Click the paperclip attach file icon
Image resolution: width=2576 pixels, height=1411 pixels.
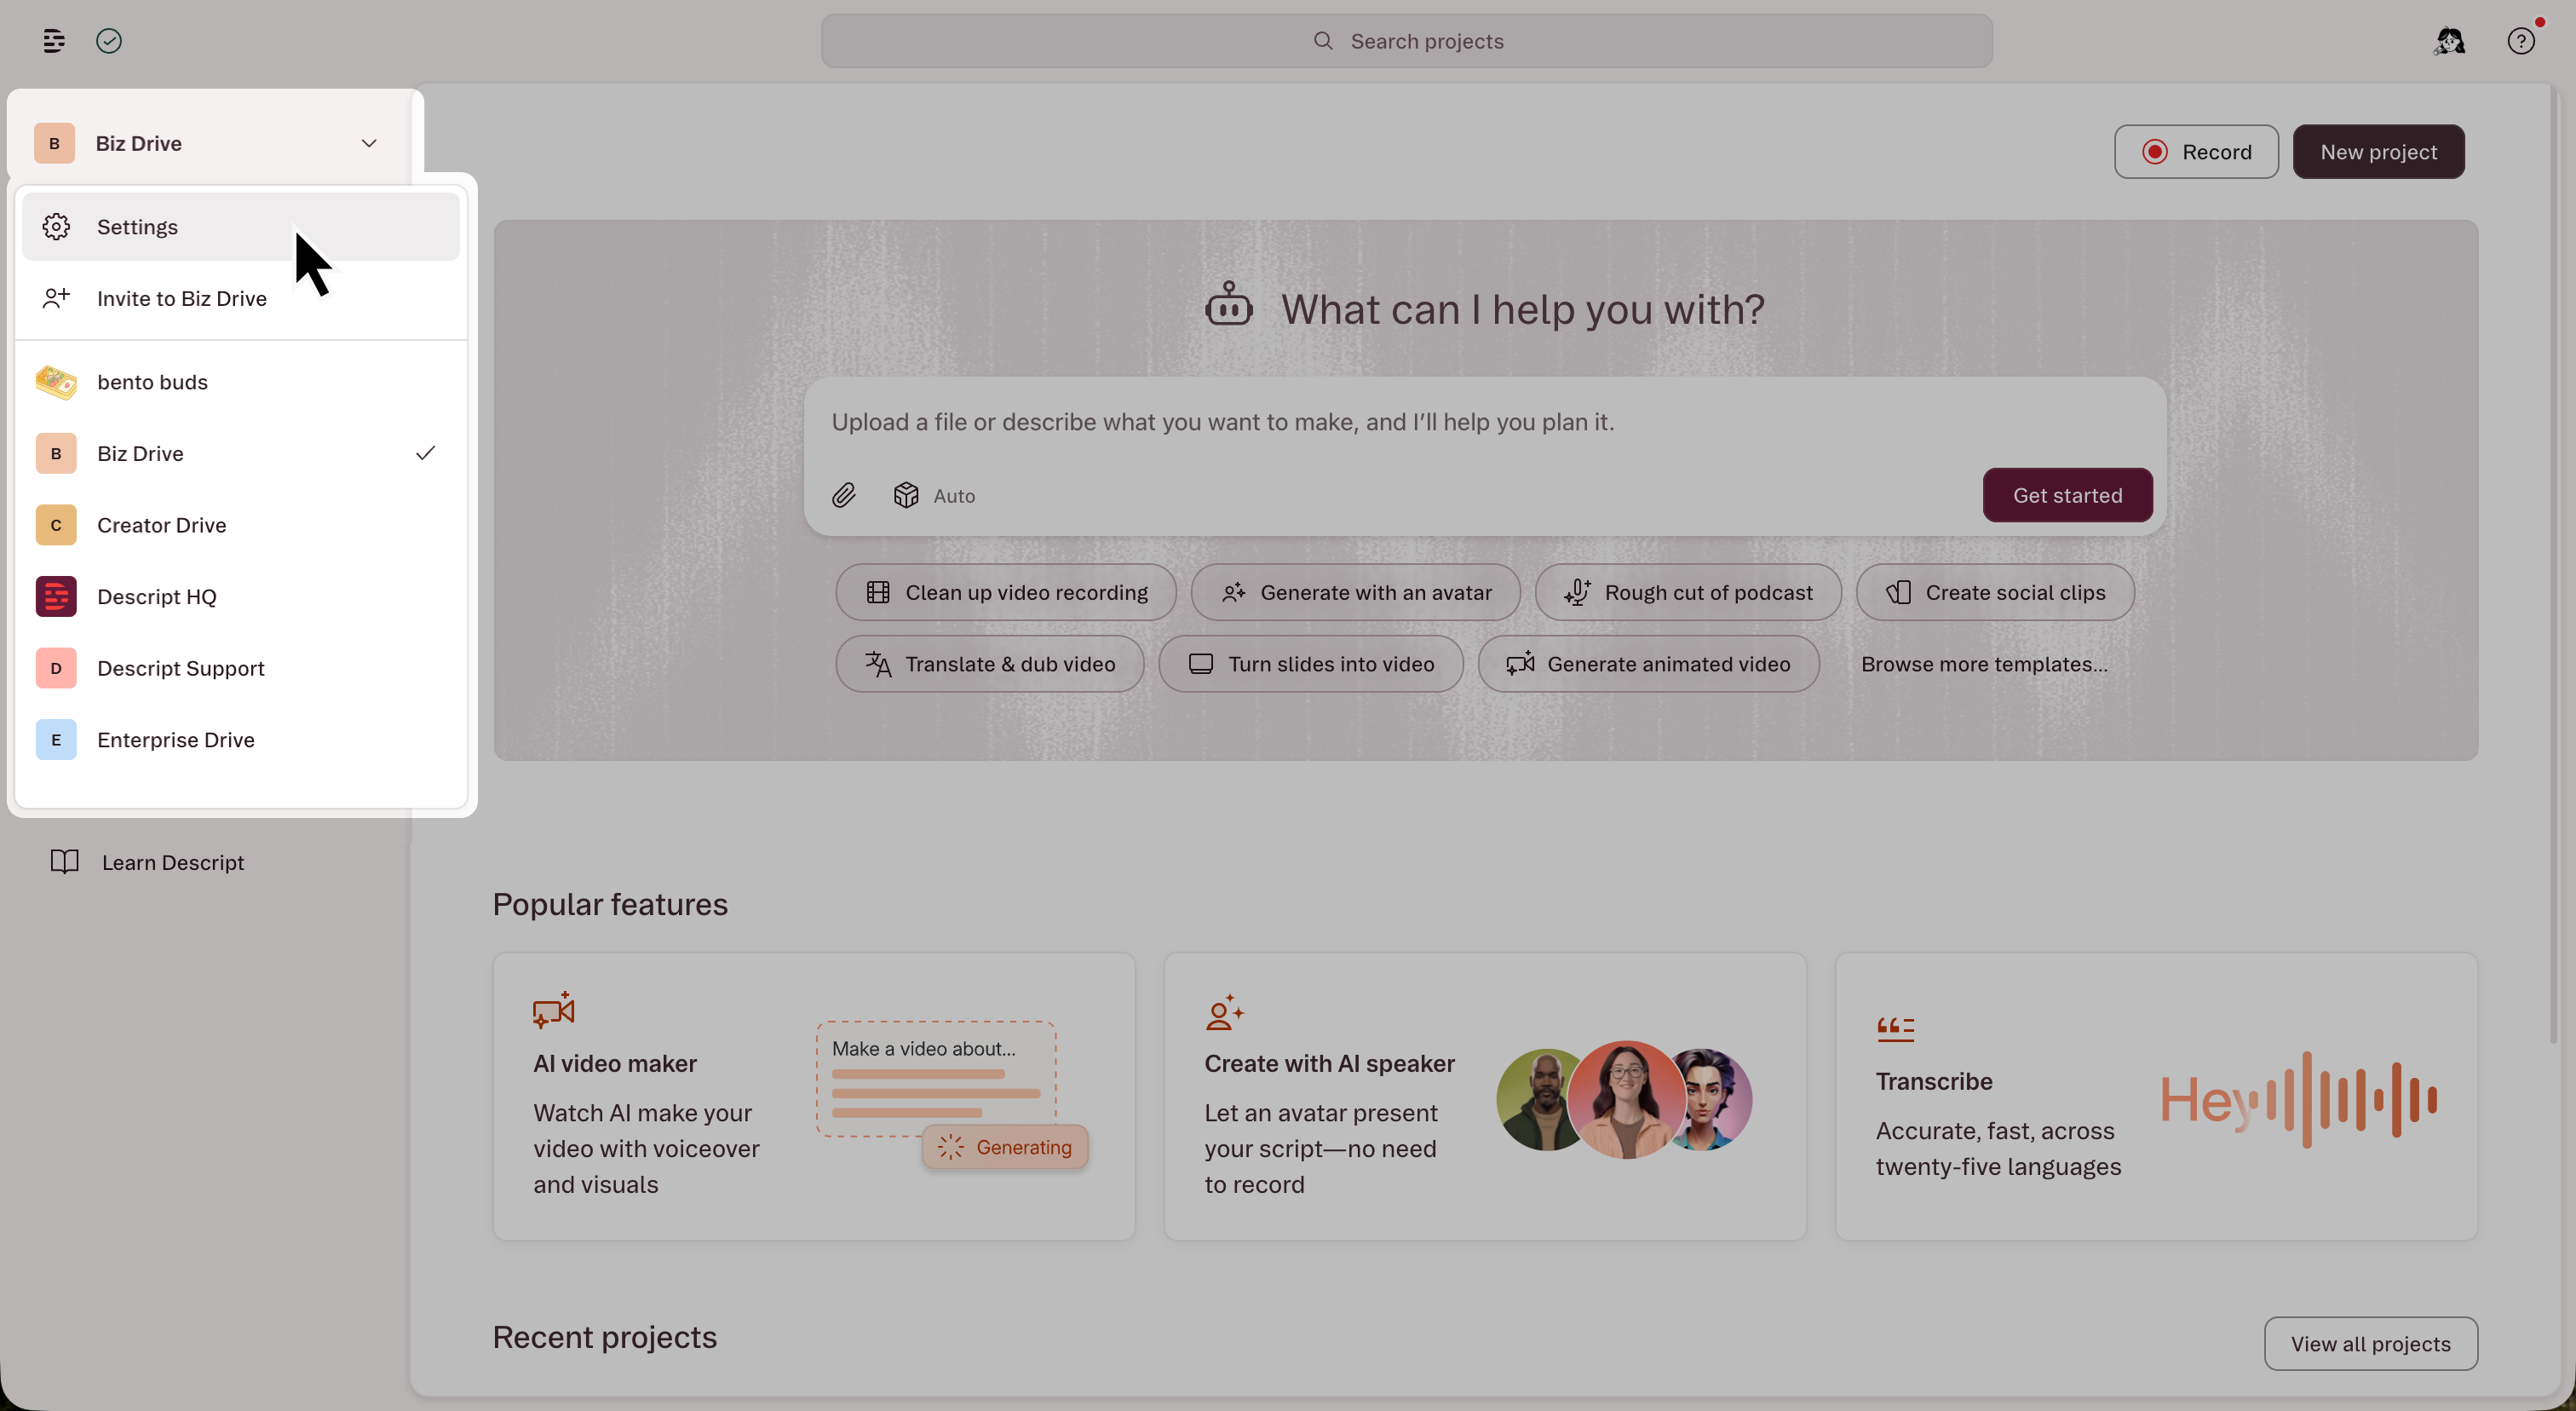click(x=844, y=496)
